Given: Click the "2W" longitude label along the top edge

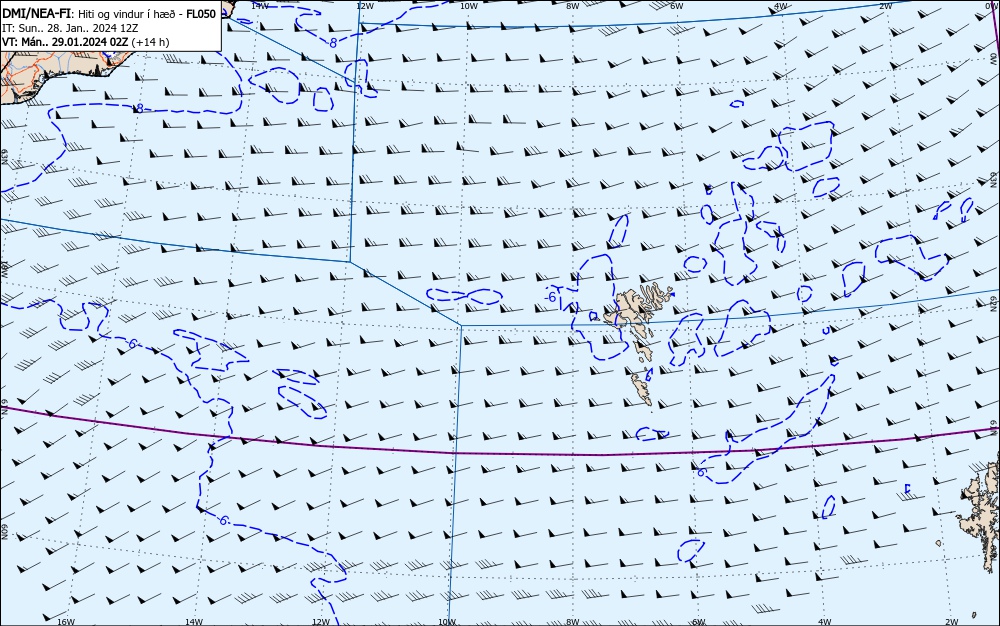Looking at the screenshot, I should click(x=885, y=6).
